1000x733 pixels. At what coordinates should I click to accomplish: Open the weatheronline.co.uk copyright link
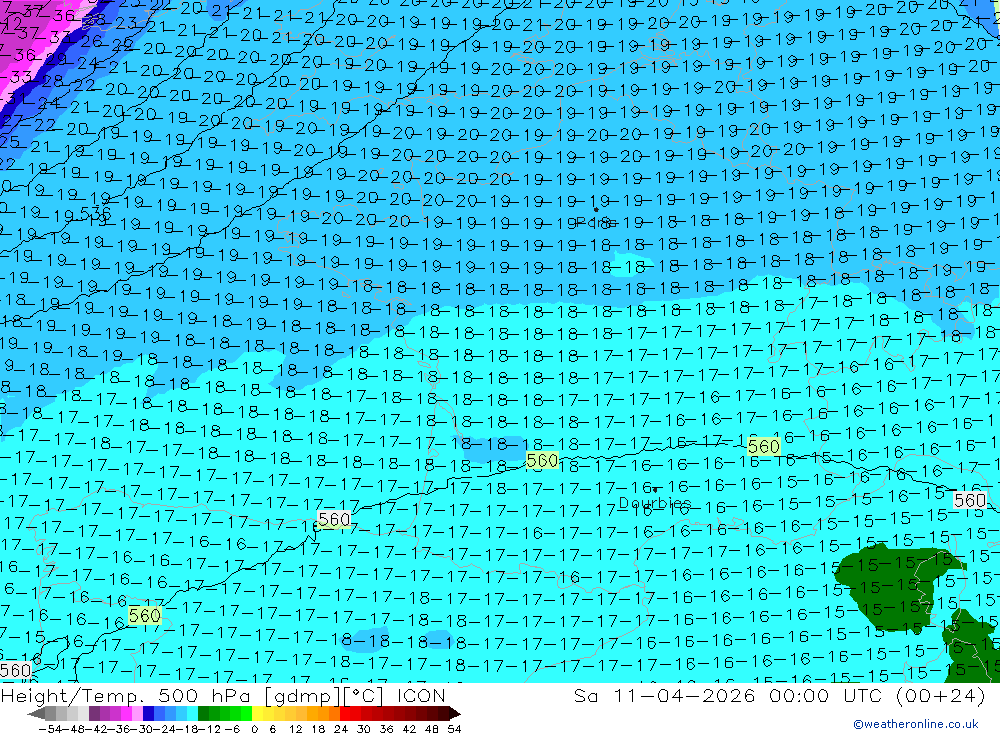click(915, 724)
